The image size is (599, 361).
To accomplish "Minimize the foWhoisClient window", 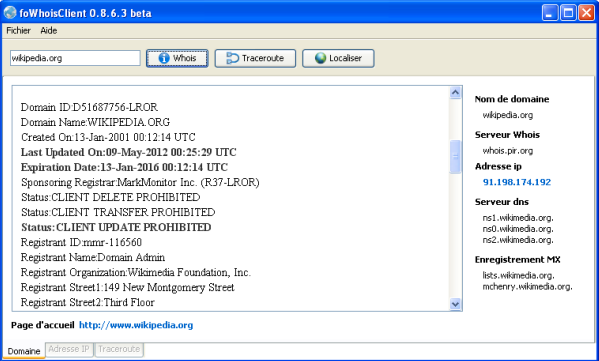I will 550,13.
